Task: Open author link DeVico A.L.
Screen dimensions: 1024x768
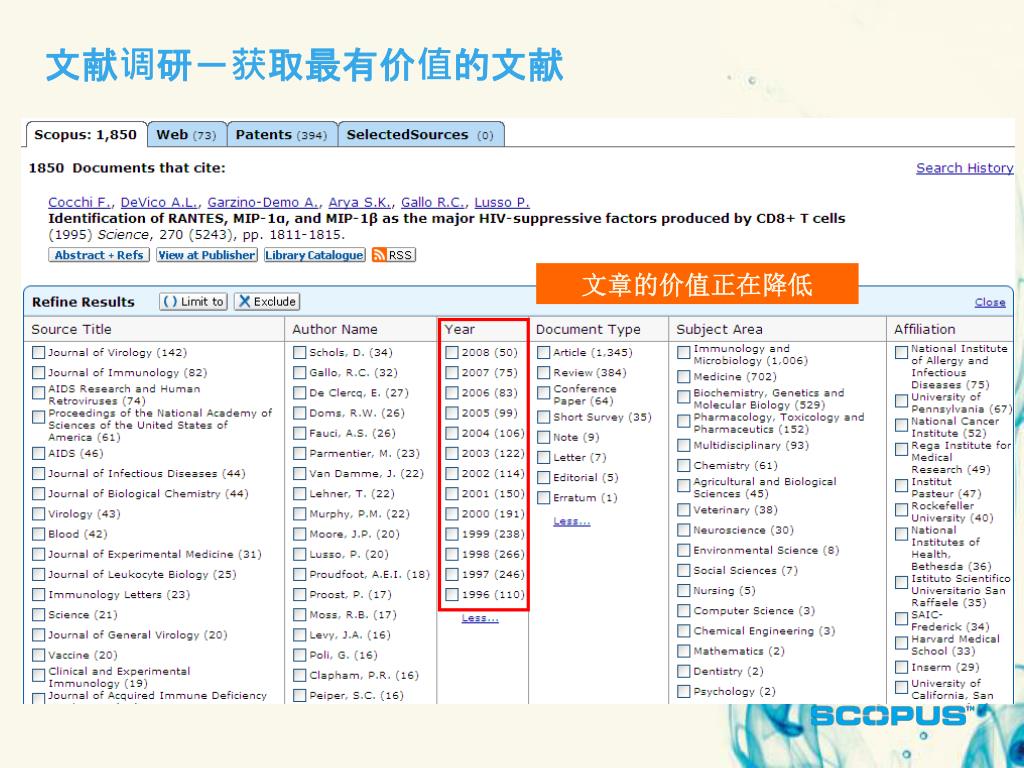Action: click(159, 202)
